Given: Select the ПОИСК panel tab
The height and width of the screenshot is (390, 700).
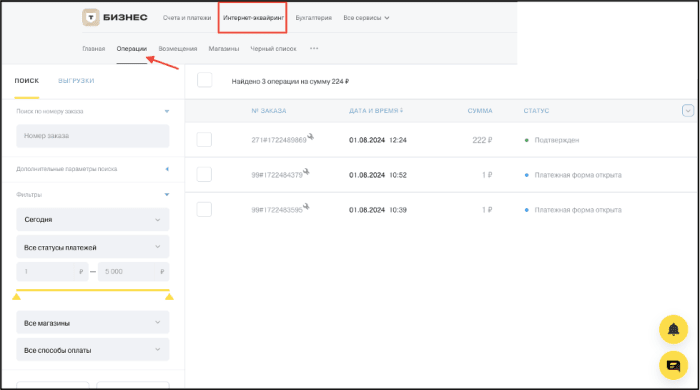Looking at the screenshot, I should pos(27,81).
